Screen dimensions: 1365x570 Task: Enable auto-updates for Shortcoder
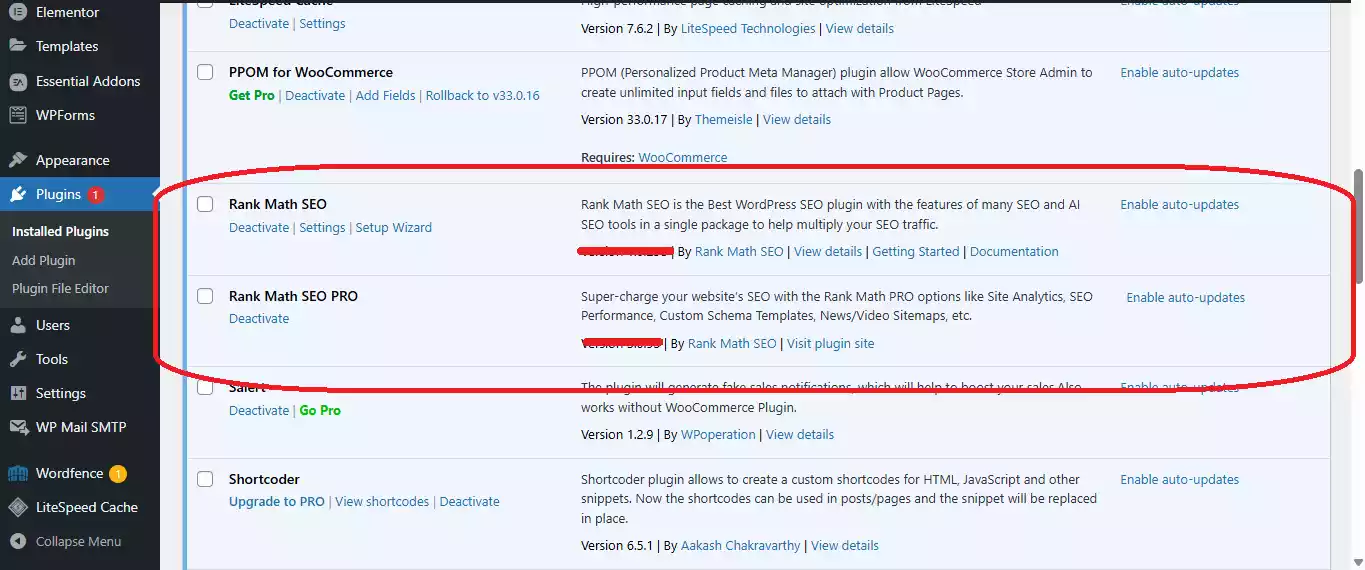tap(1179, 479)
